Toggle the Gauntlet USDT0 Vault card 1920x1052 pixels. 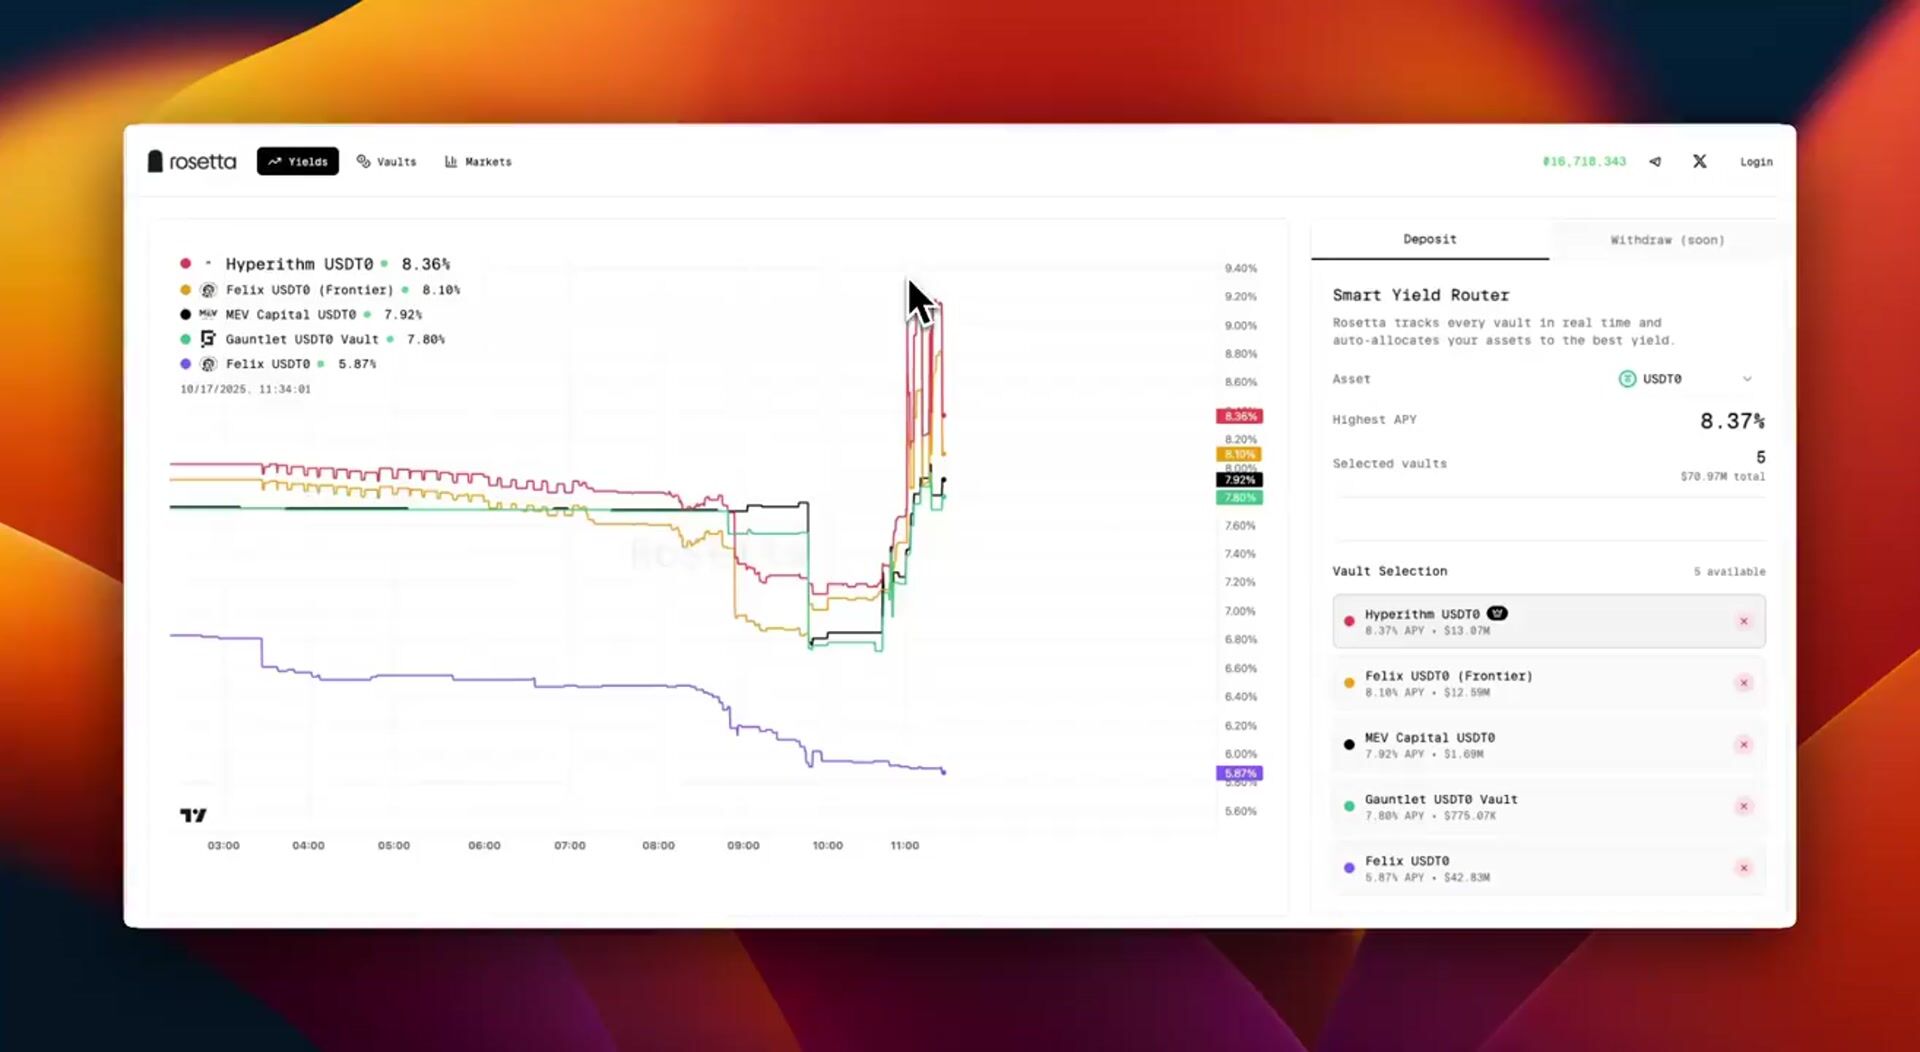click(1549, 806)
